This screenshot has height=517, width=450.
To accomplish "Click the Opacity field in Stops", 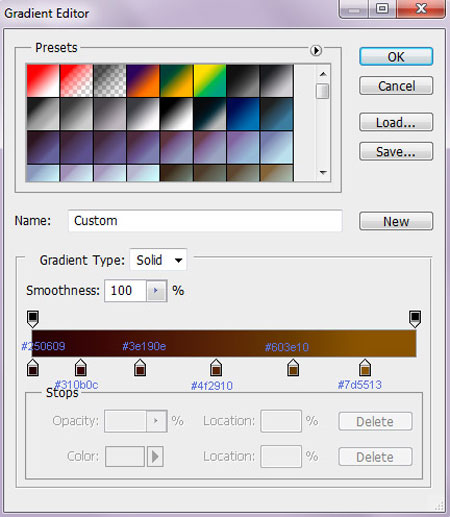I will (x=125, y=421).
